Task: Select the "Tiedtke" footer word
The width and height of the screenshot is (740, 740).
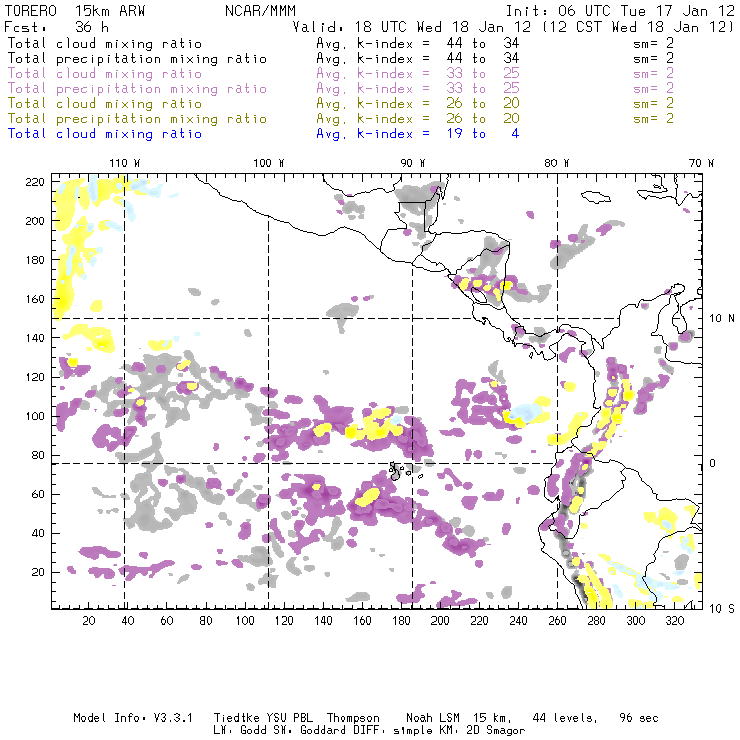Action: coord(237,718)
